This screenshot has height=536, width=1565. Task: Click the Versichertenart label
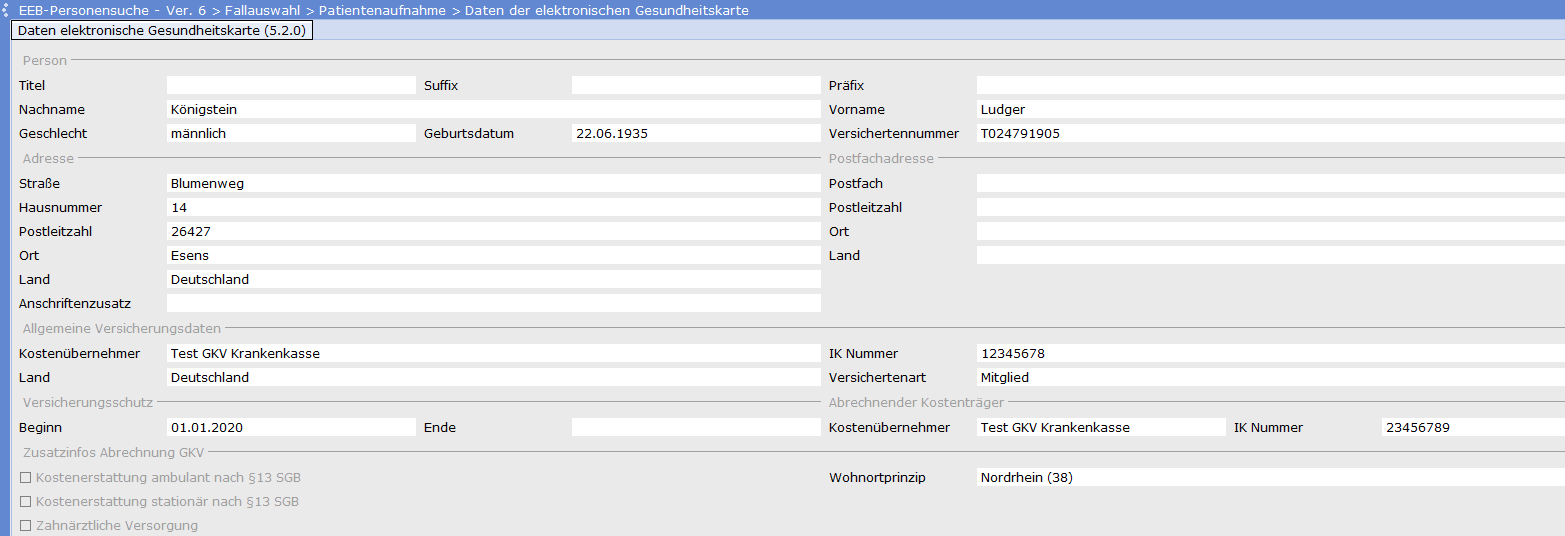point(878,378)
